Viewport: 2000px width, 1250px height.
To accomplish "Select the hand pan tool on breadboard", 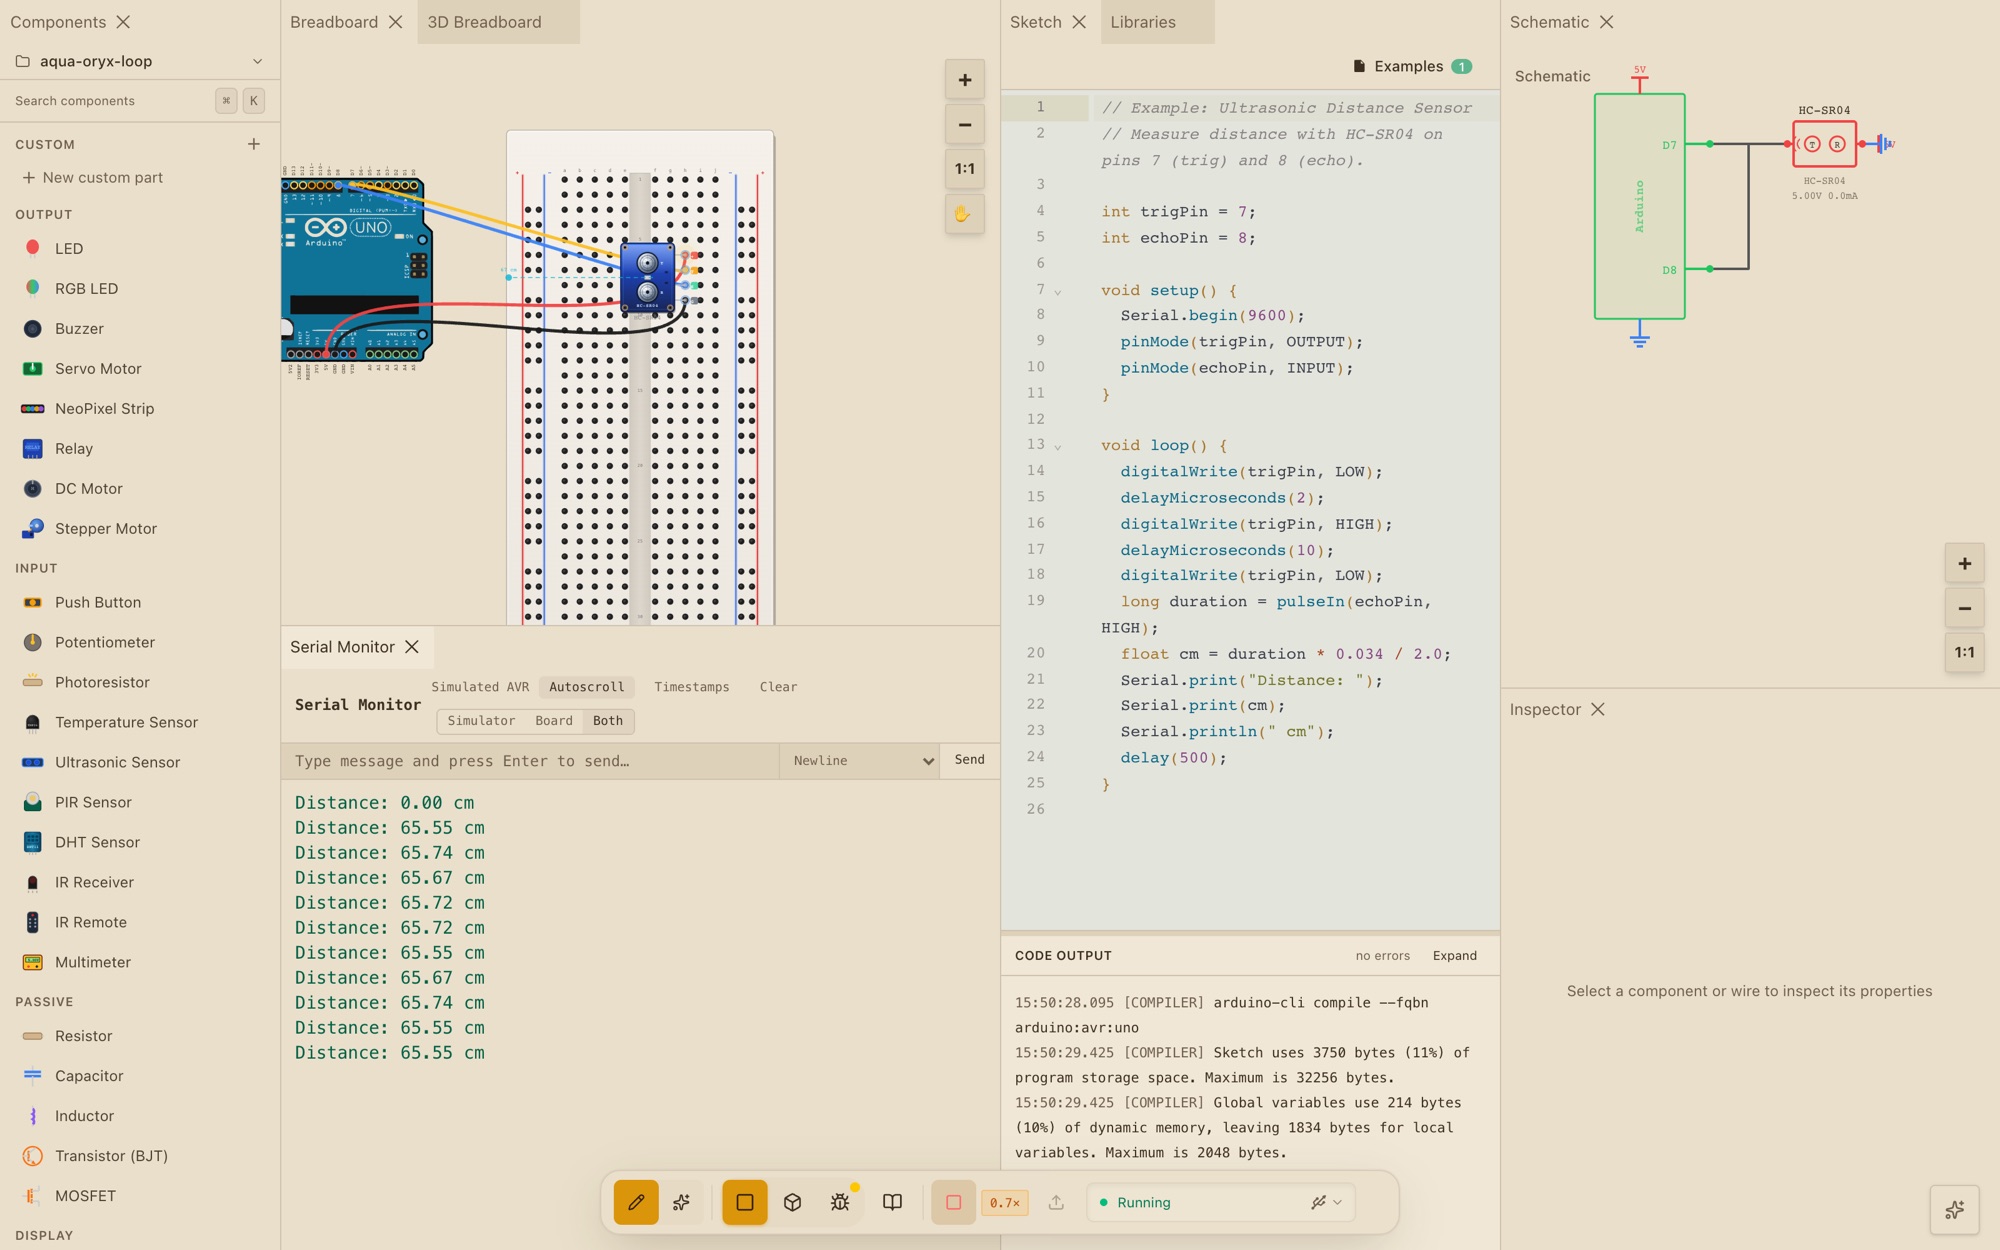I will tap(964, 214).
